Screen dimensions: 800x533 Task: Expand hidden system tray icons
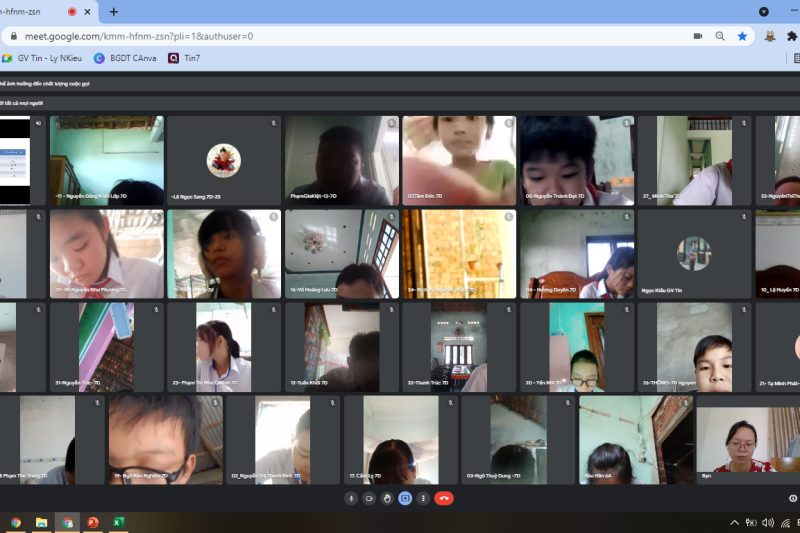[x=735, y=523]
